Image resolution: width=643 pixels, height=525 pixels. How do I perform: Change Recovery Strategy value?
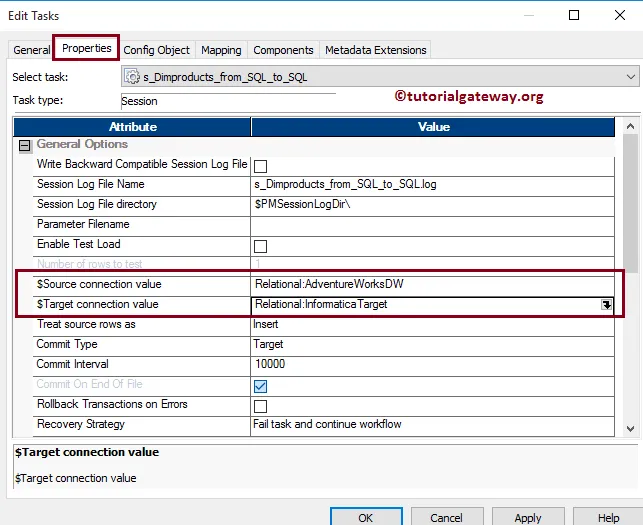[432, 425]
